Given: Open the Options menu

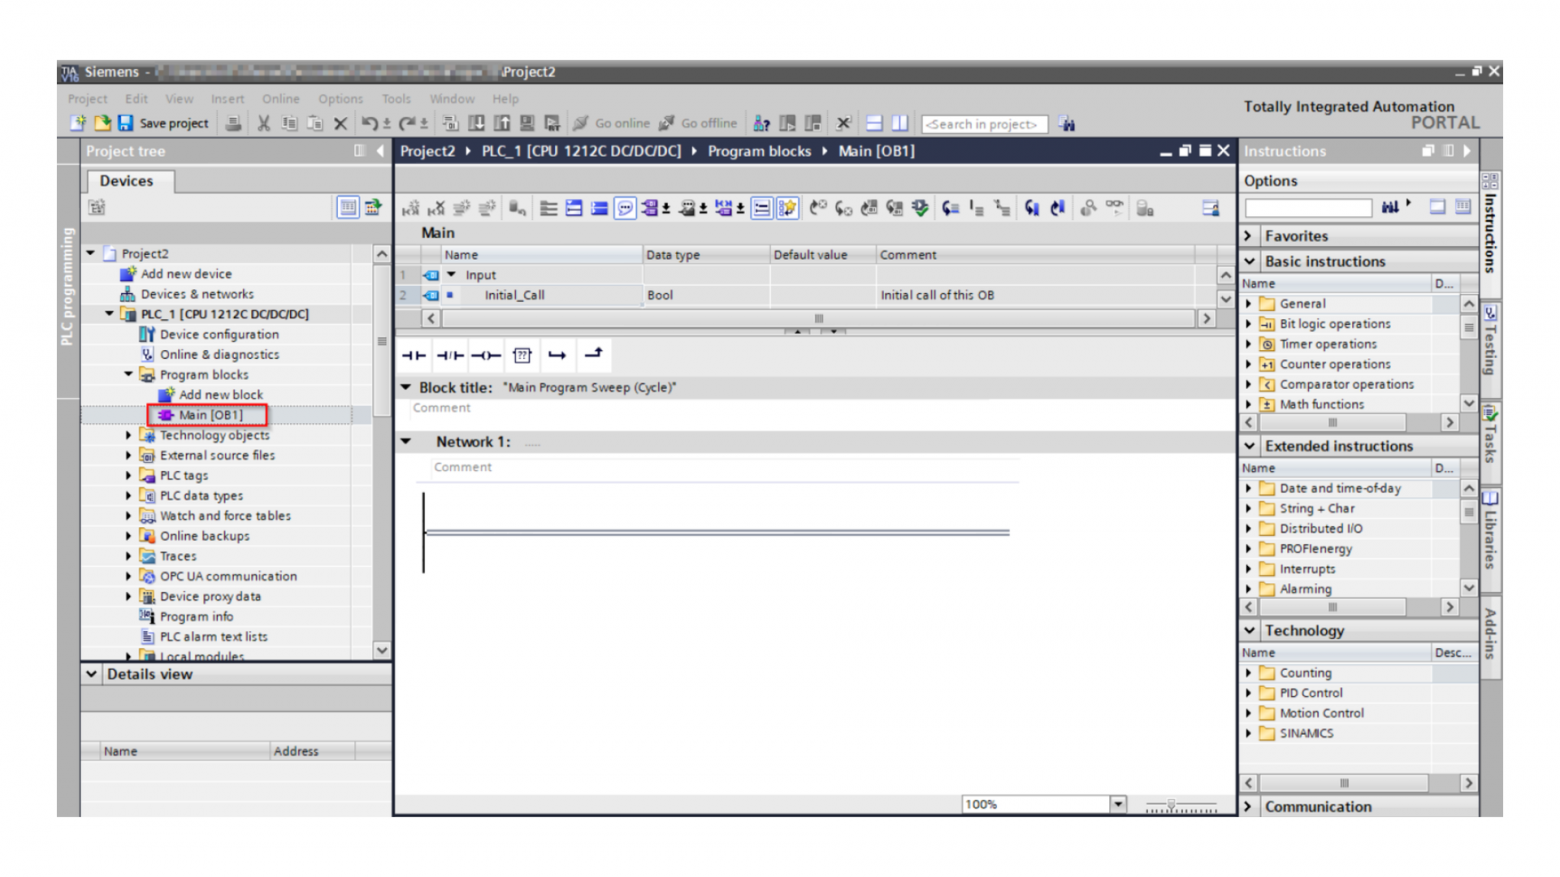Looking at the screenshot, I should [x=340, y=99].
